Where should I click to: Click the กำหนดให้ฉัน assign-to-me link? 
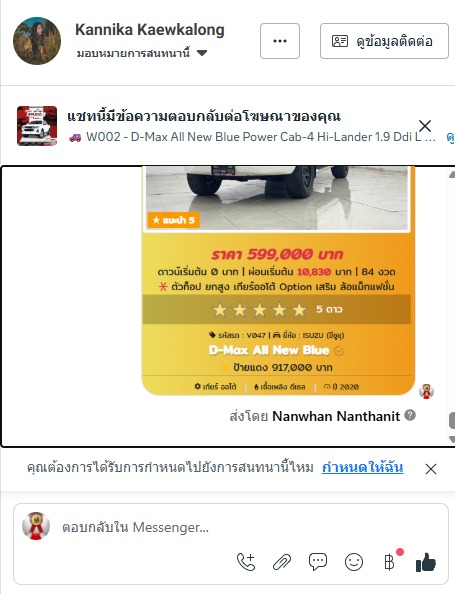click(362, 467)
